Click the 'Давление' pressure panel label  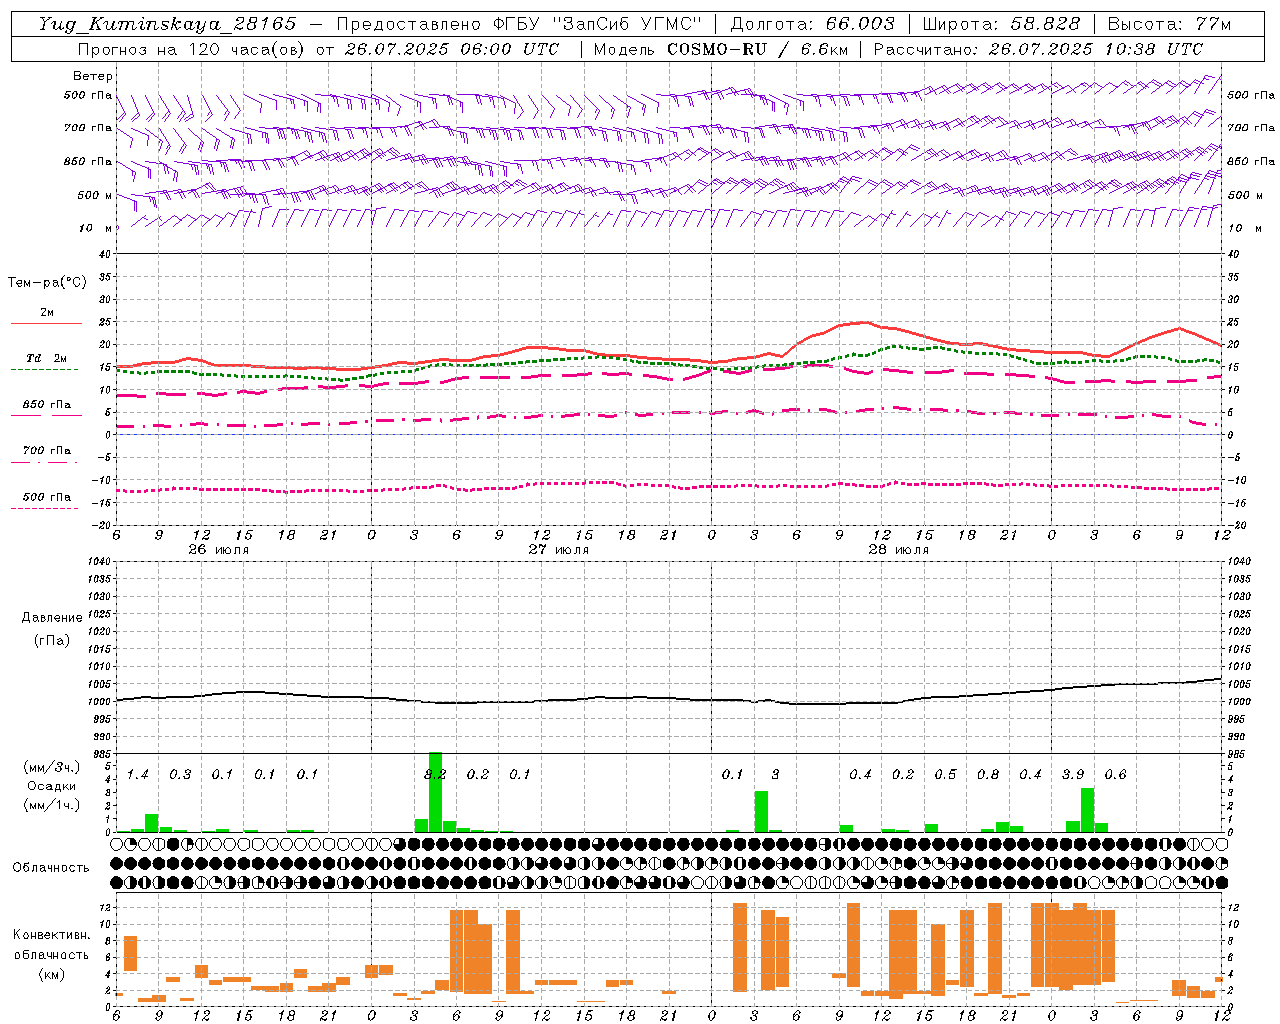coord(52,618)
